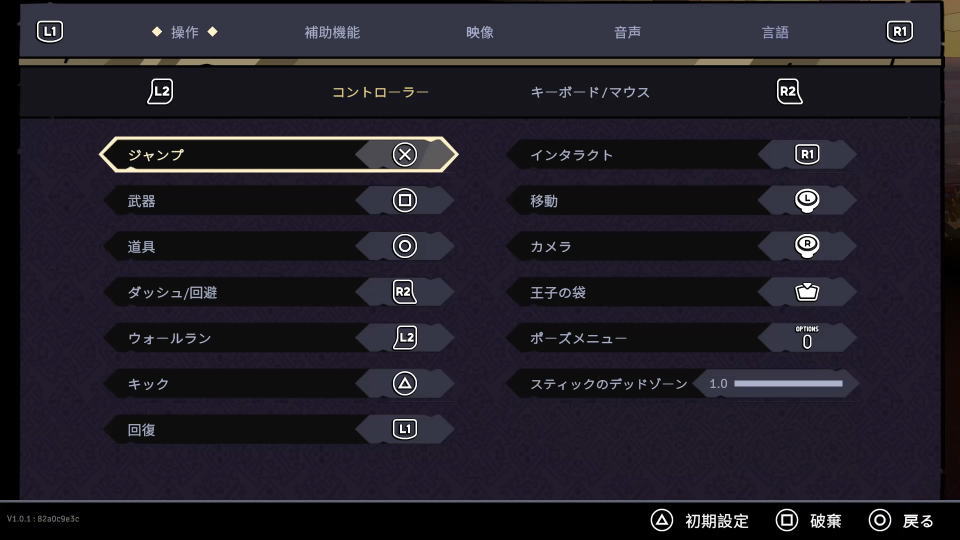Click the touchpad icon for 王子の袋
The image size is (960, 540).
click(807, 292)
